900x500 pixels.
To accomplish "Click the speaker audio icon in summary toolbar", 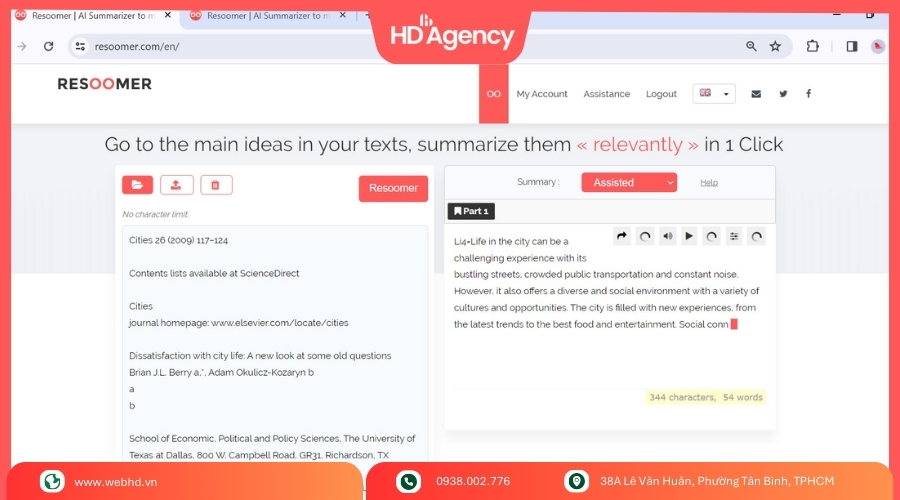I will (x=667, y=236).
